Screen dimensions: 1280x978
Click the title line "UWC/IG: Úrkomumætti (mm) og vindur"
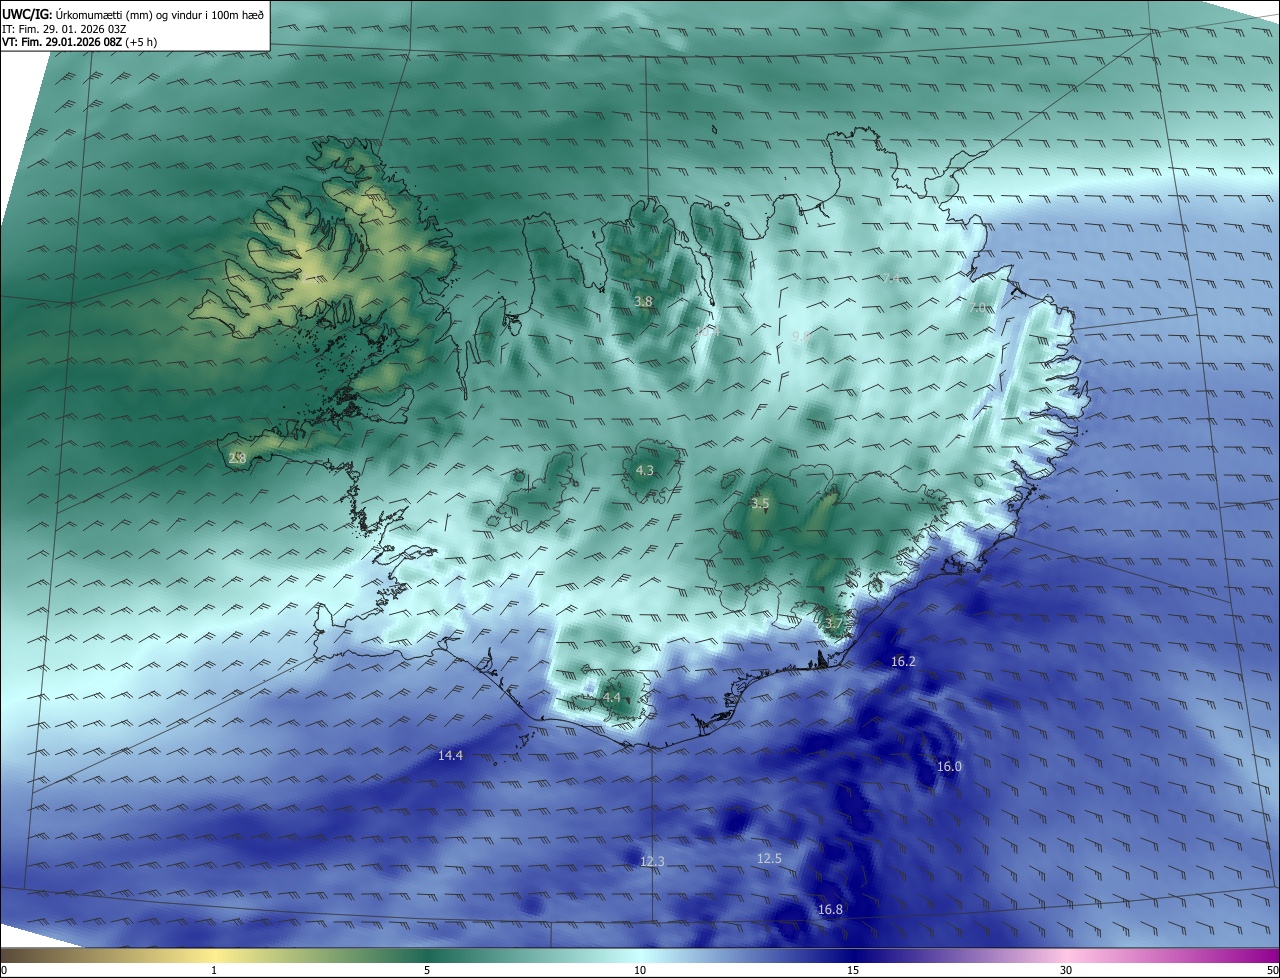click(x=133, y=14)
